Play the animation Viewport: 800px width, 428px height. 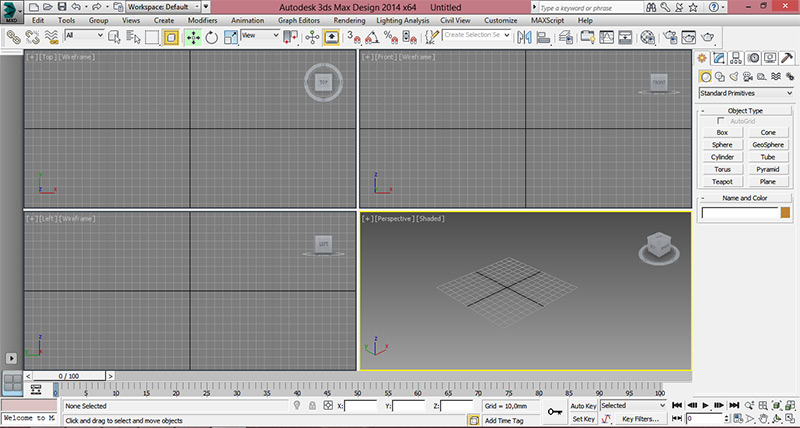[706, 405]
